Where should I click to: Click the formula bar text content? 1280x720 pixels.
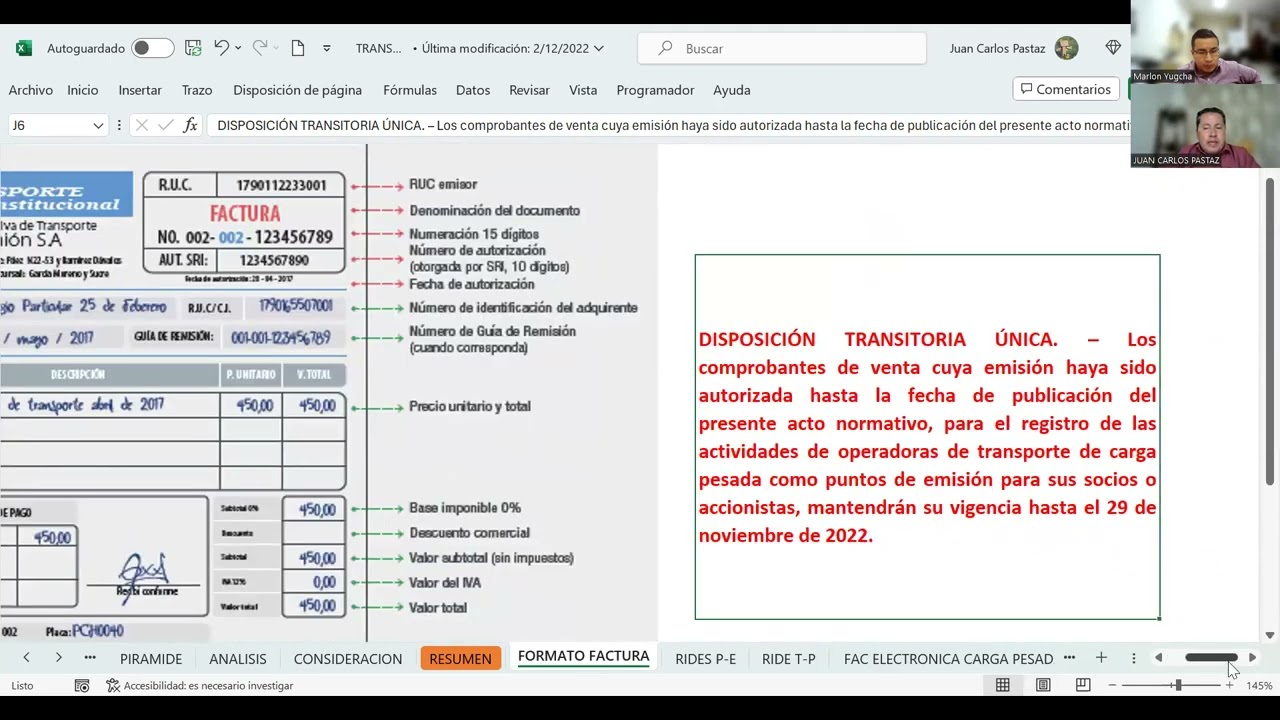(x=673, y=125)
